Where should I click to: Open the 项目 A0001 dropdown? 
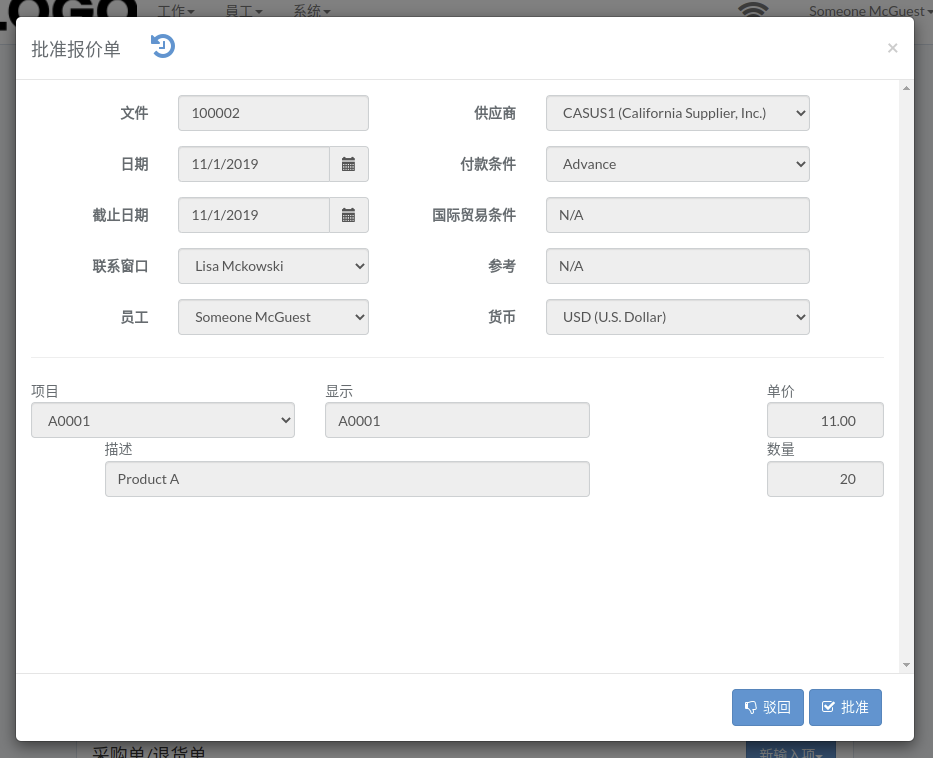(x=163, y=420)
